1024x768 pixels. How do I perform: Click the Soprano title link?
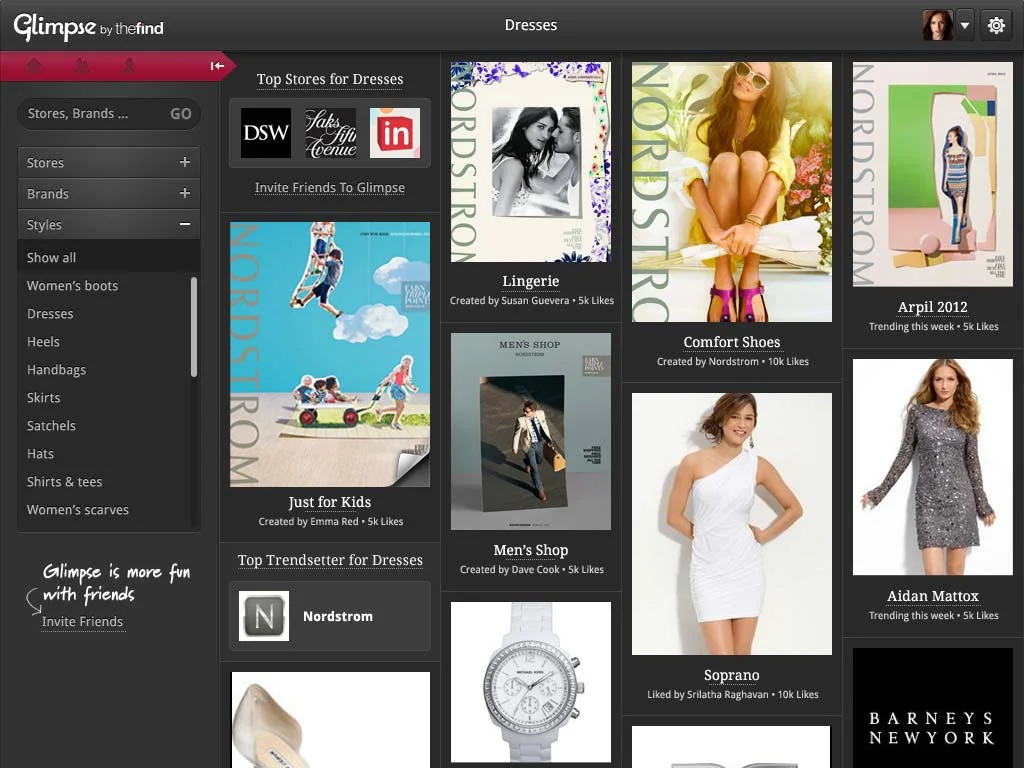click(x=732, y=675)
